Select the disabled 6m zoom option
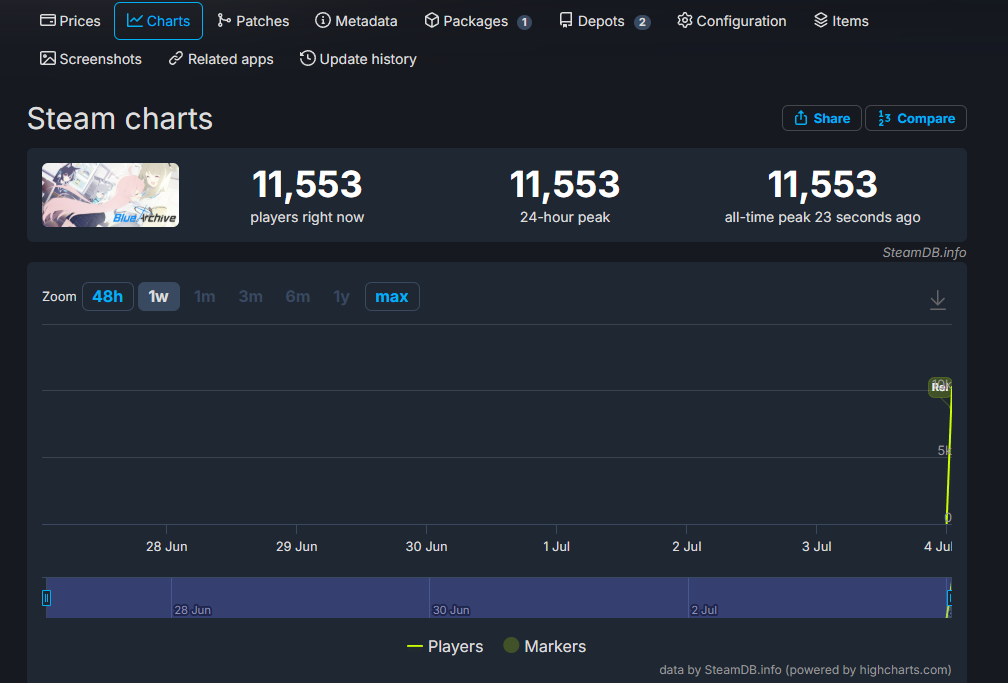The width and height of the screenshot is (1008, 683). 298,296
